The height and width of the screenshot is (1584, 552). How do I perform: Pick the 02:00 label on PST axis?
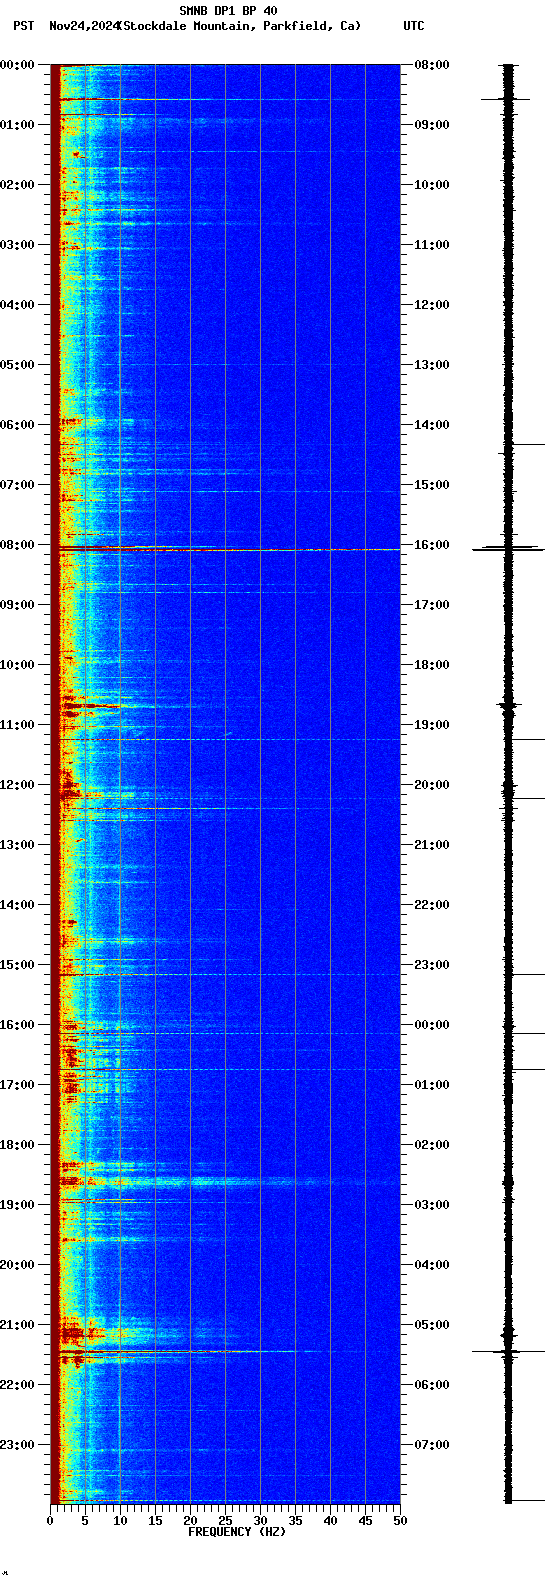17,185
